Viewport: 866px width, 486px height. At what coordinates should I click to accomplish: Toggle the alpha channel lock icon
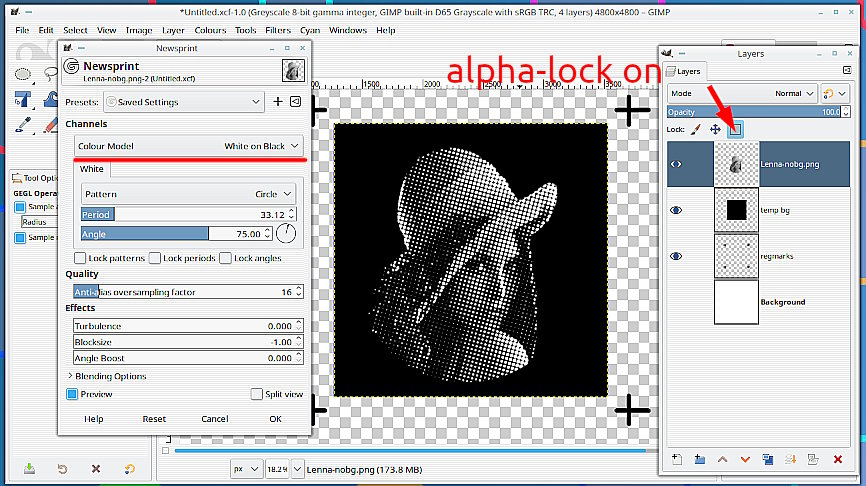coord(735,129)
